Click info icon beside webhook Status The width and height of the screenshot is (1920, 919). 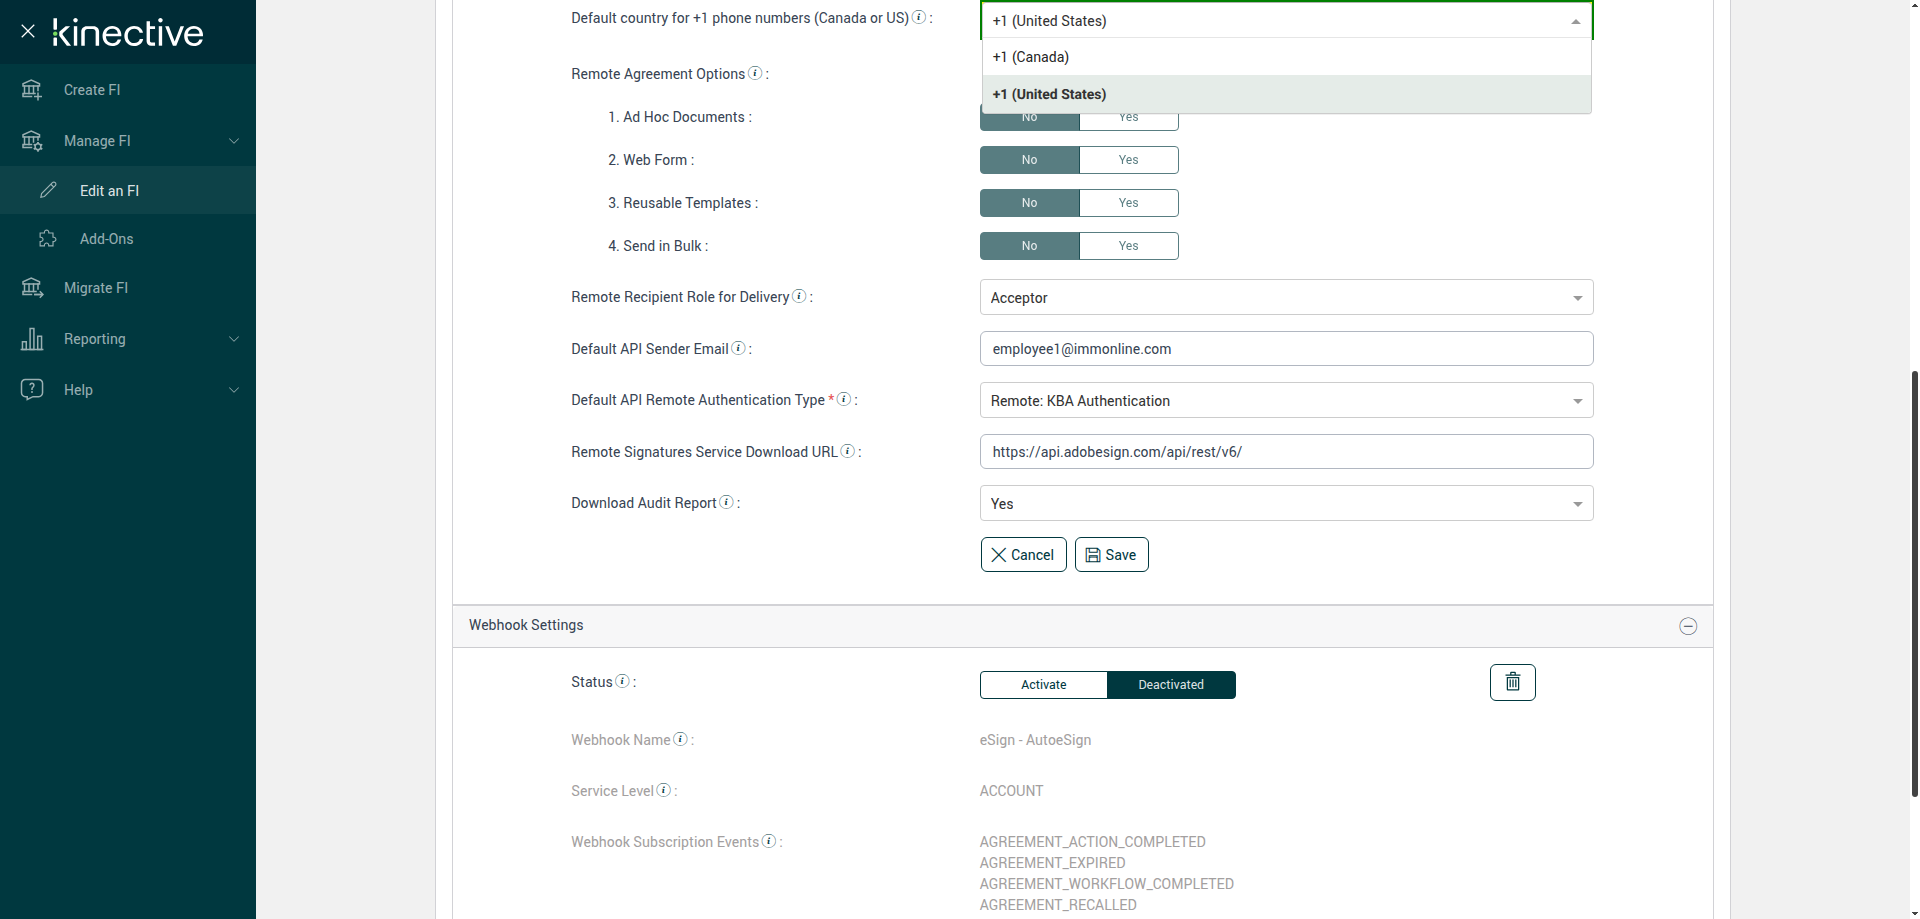pyautogui.click(x=622, y=681)
